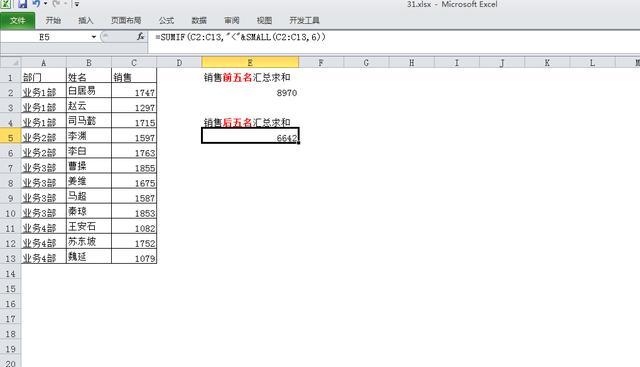Switch to the 插入 Insert tab
The height and width of the screenshot is (367, 640).
86,20
